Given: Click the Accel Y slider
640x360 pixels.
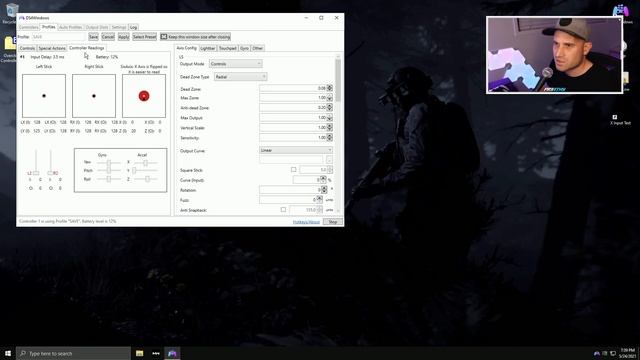Looking at the screenshot, I should [x=145, y=171].
